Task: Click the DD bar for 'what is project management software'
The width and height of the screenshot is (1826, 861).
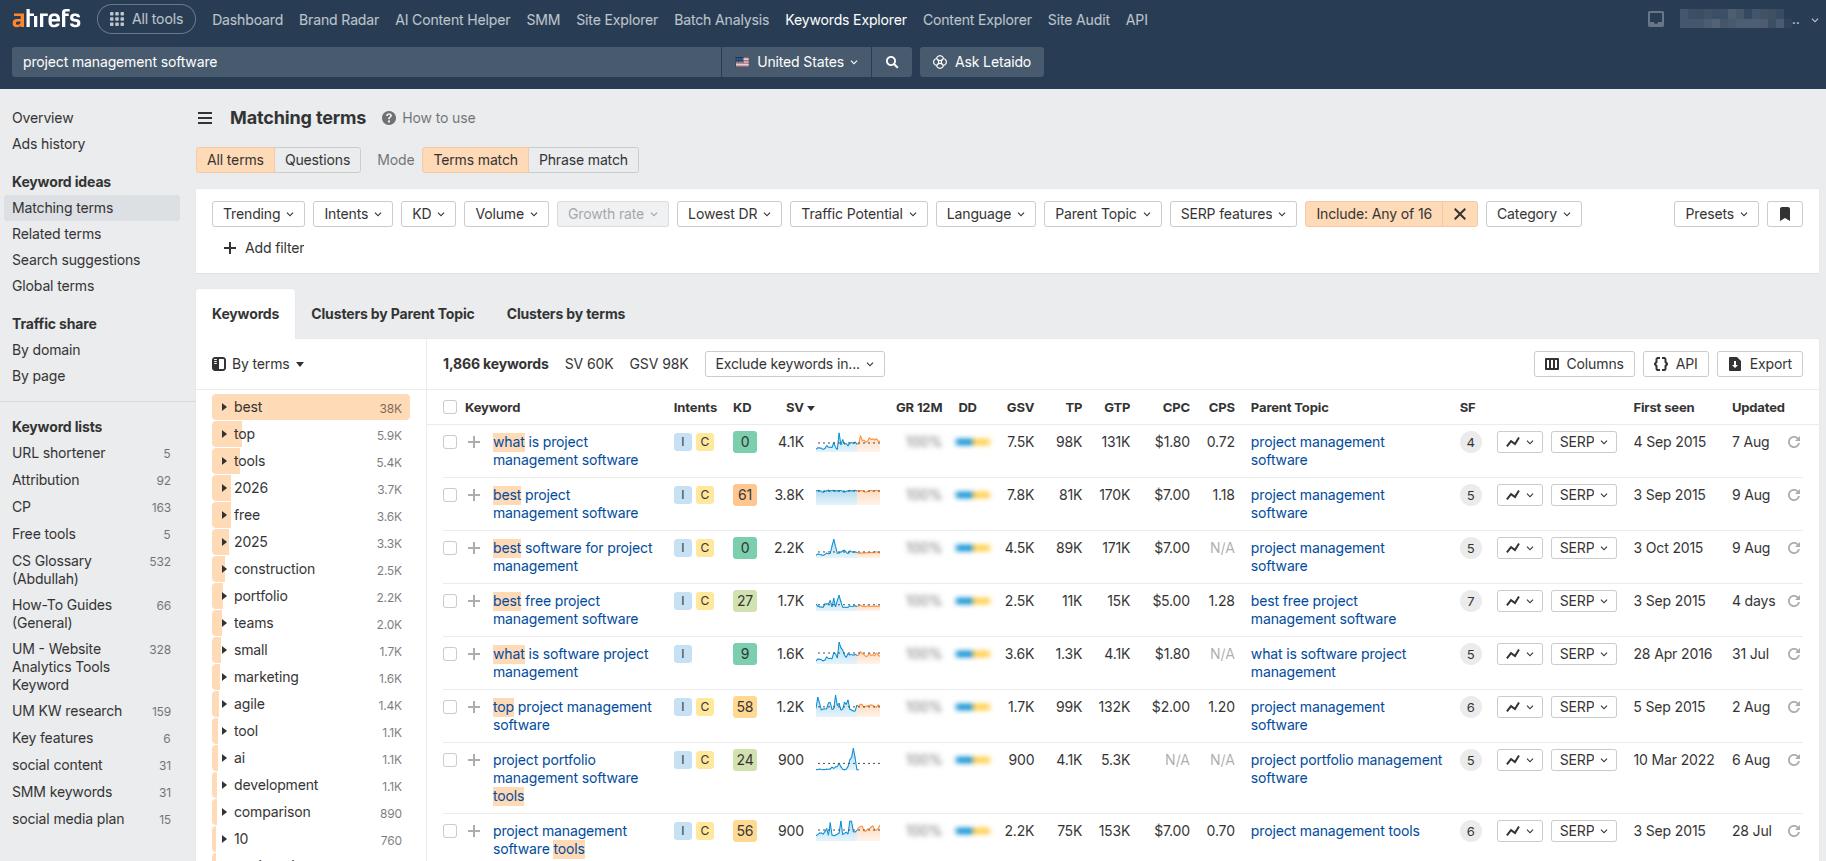Action: (x=973, y=442)
